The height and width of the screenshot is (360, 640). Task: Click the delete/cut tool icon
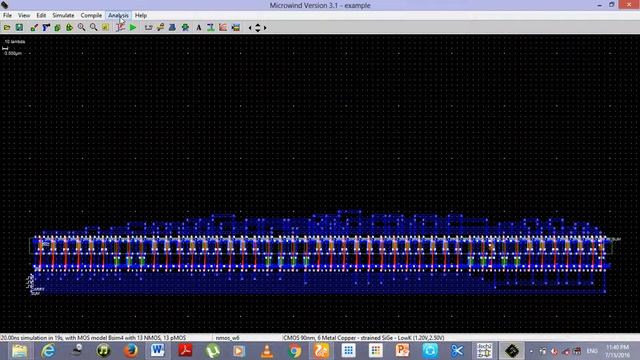coord(46,27)
